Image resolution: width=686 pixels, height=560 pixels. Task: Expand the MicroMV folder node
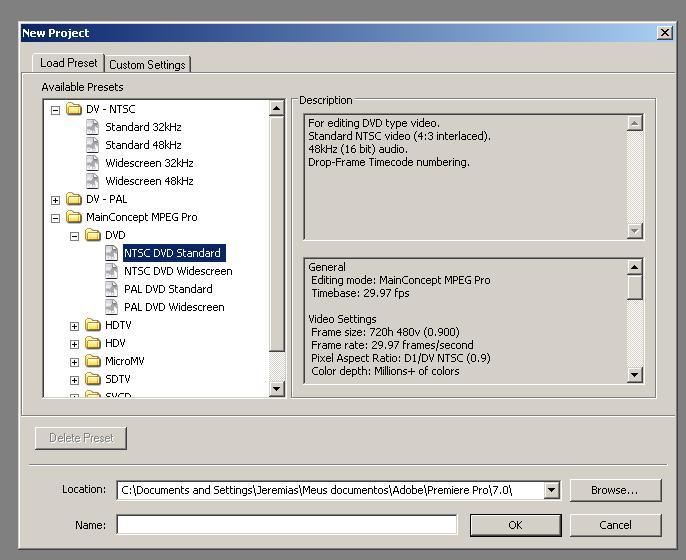74,362
